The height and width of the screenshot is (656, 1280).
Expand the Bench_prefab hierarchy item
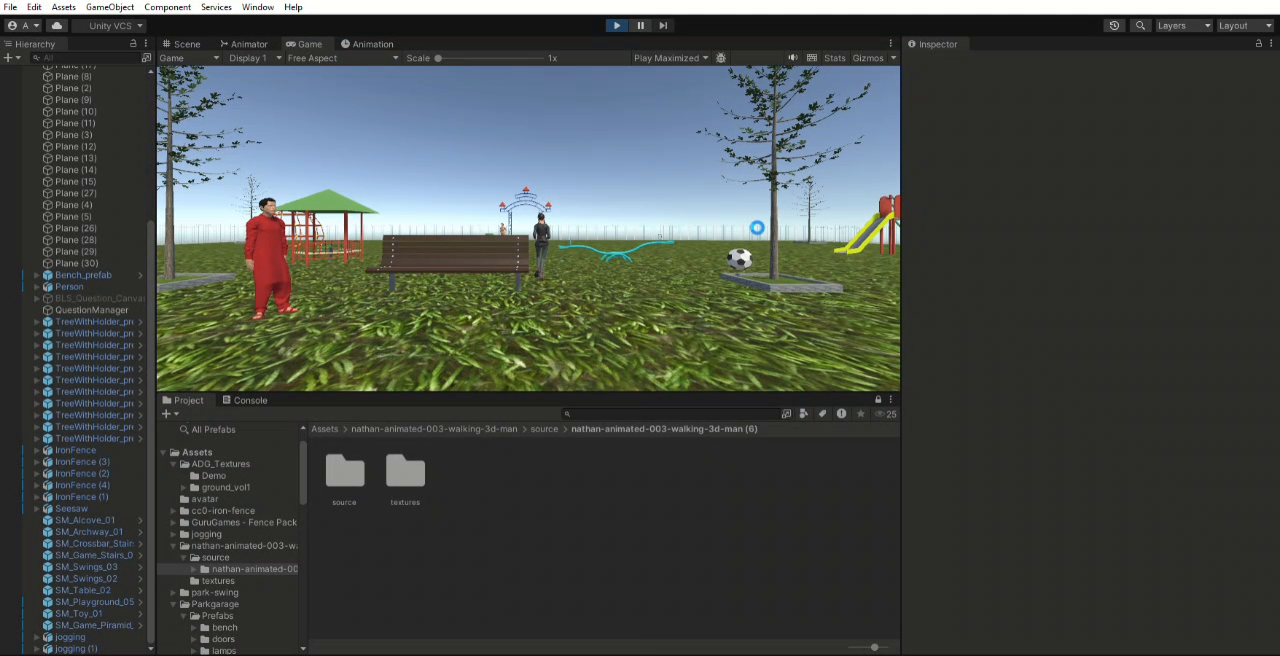tap(37, 275)
